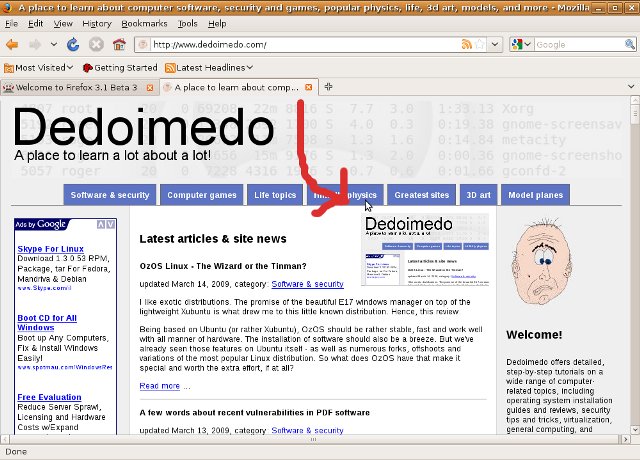Go to the Home page icon
640x460 pixels.
(119, 44)
